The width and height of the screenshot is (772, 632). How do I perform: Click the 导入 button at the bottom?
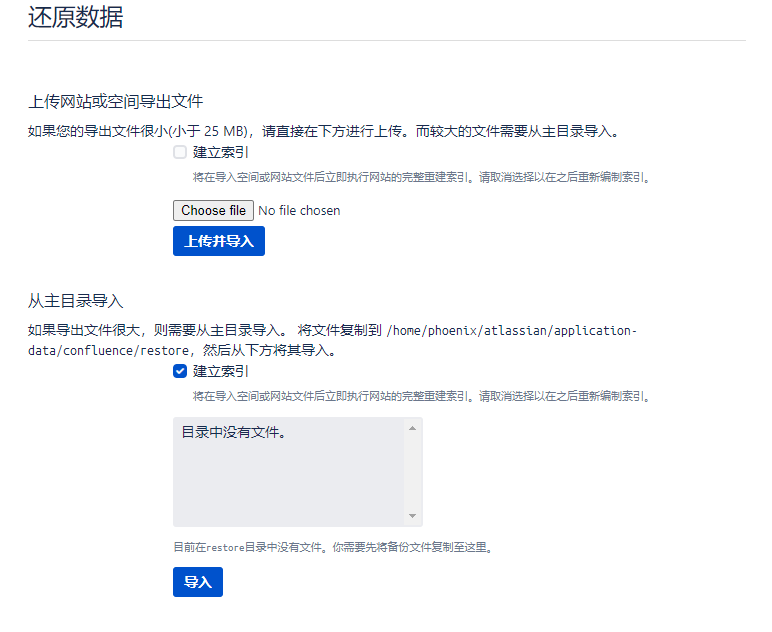[x=197, y=582]
